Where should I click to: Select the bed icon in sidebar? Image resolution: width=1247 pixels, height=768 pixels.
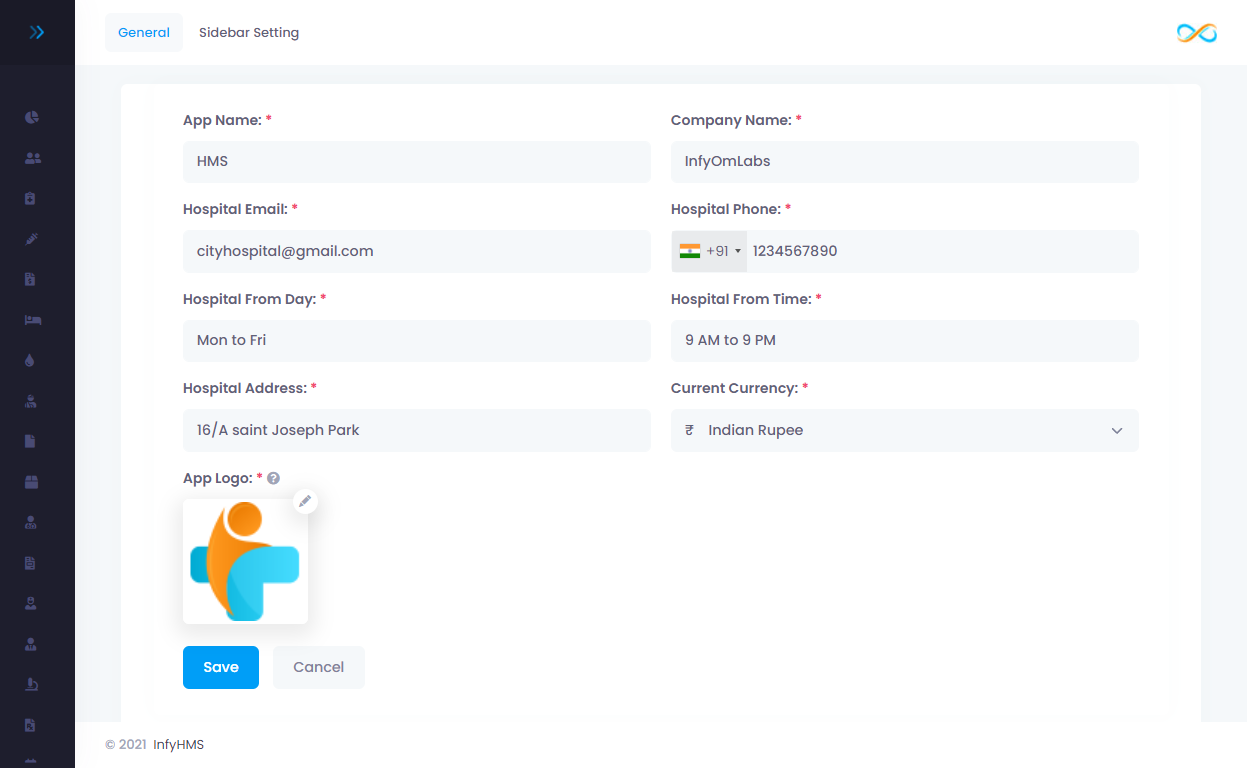pyautogui.click(x=32, y=320)
